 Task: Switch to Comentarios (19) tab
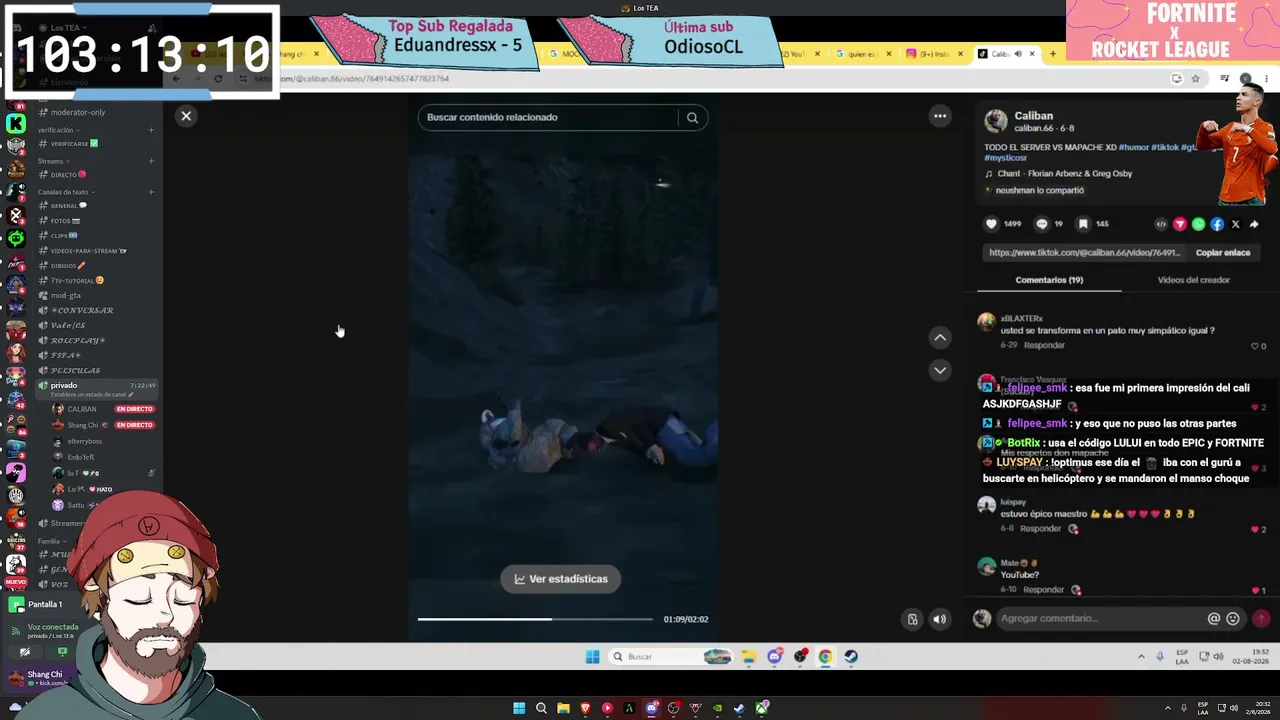click(1049, 280)
